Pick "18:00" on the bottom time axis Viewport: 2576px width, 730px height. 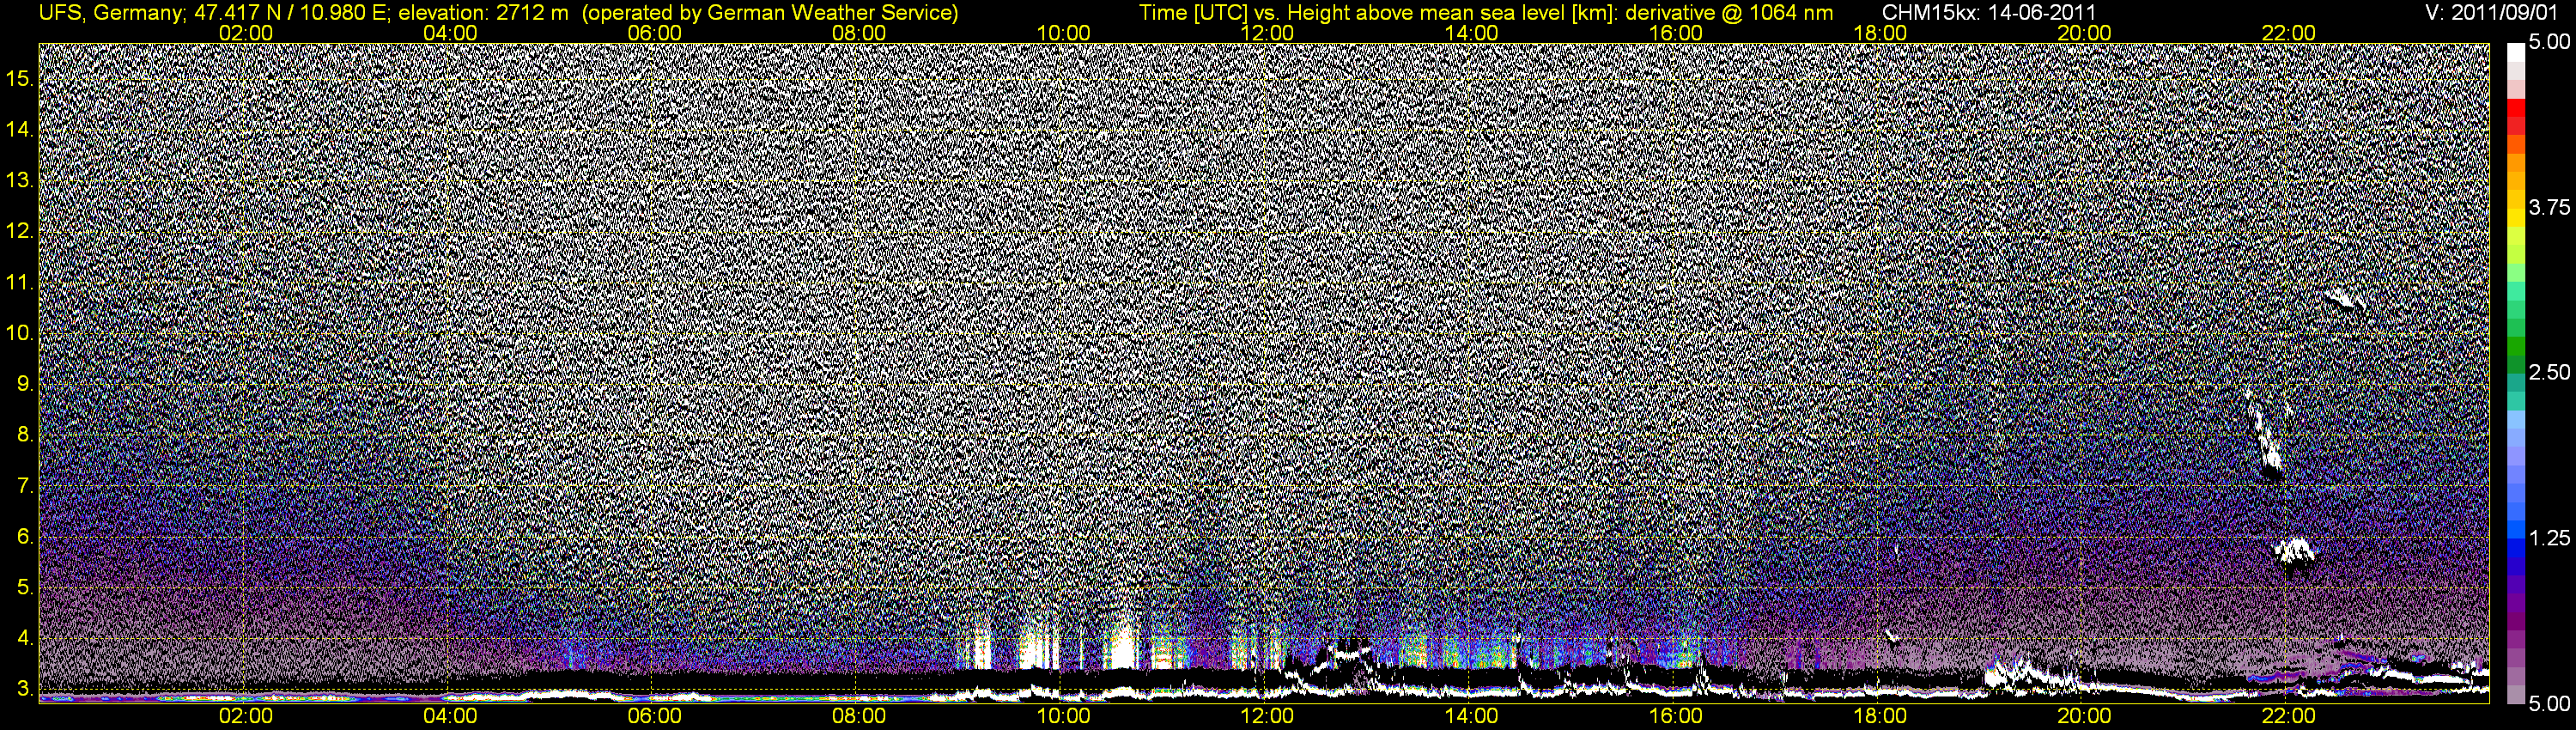1880,716
